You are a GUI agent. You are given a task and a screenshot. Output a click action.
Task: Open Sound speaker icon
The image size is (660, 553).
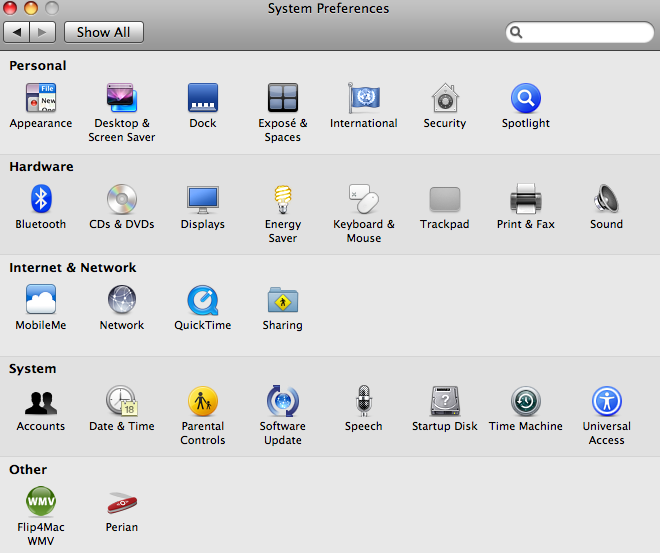pos(607,199)
